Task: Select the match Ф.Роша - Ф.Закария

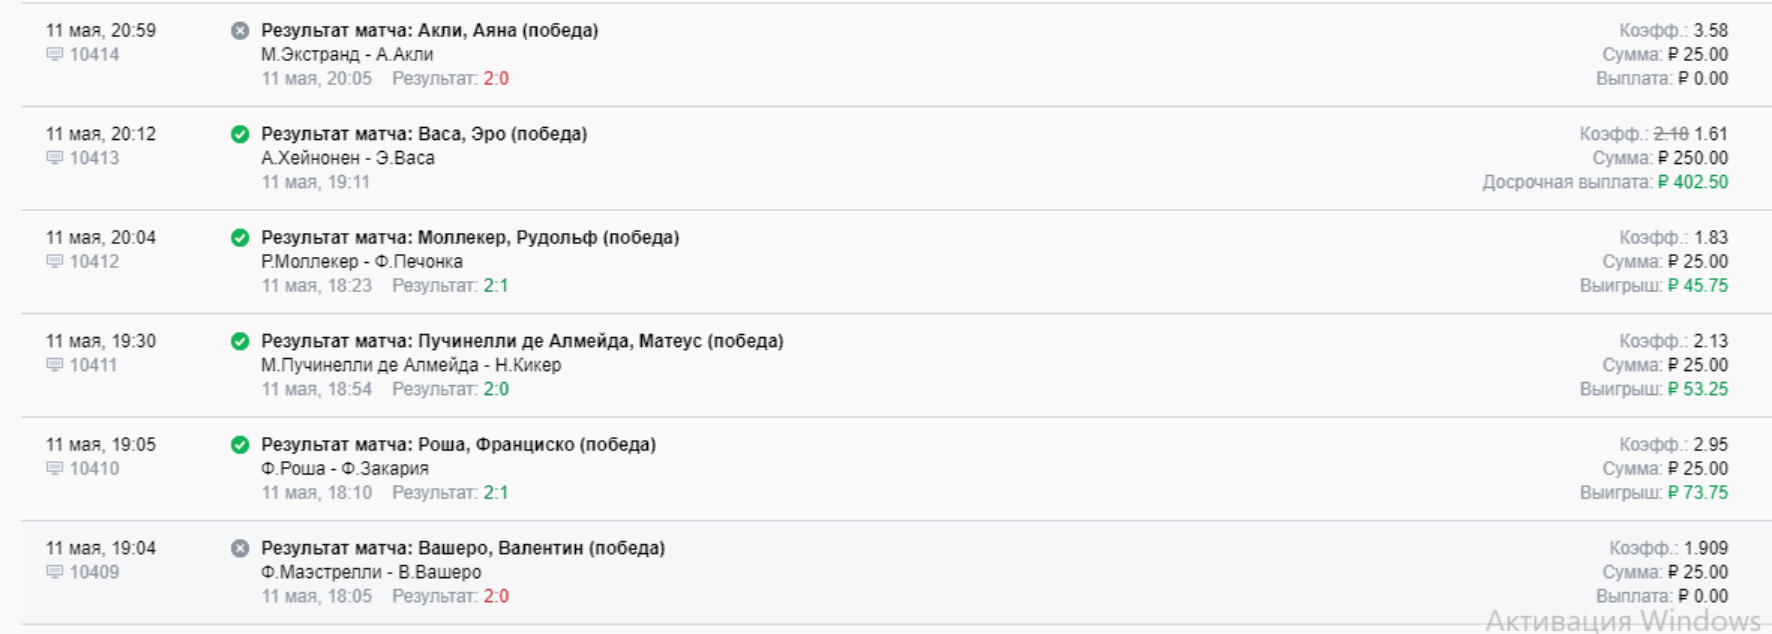Action: click(345, 469)
